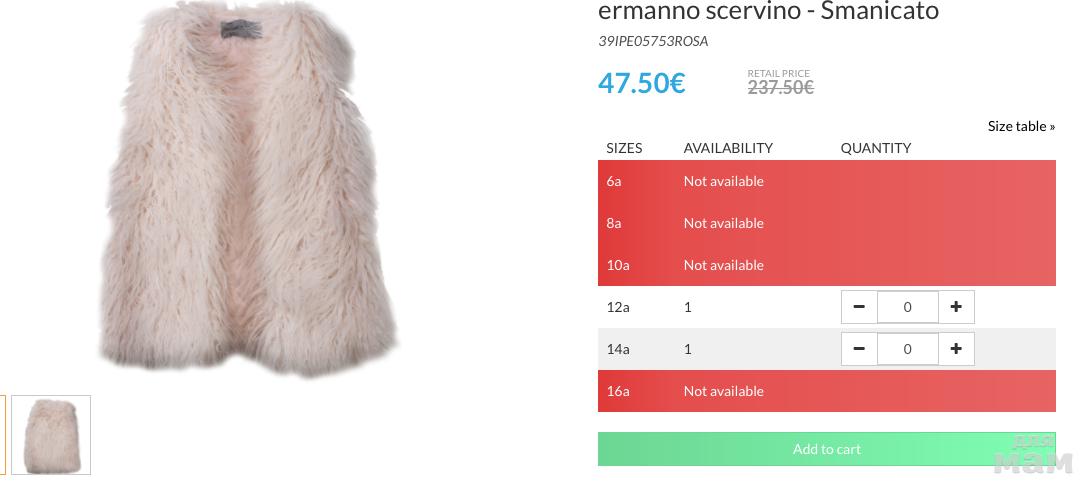
Task: Focus the 12a quantity input field
Action: tap(907, 307)
